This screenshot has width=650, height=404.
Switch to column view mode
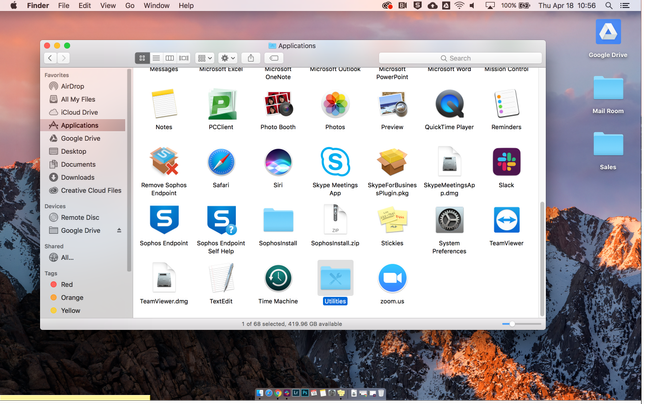pyautogui.click(x=170, y=58)
